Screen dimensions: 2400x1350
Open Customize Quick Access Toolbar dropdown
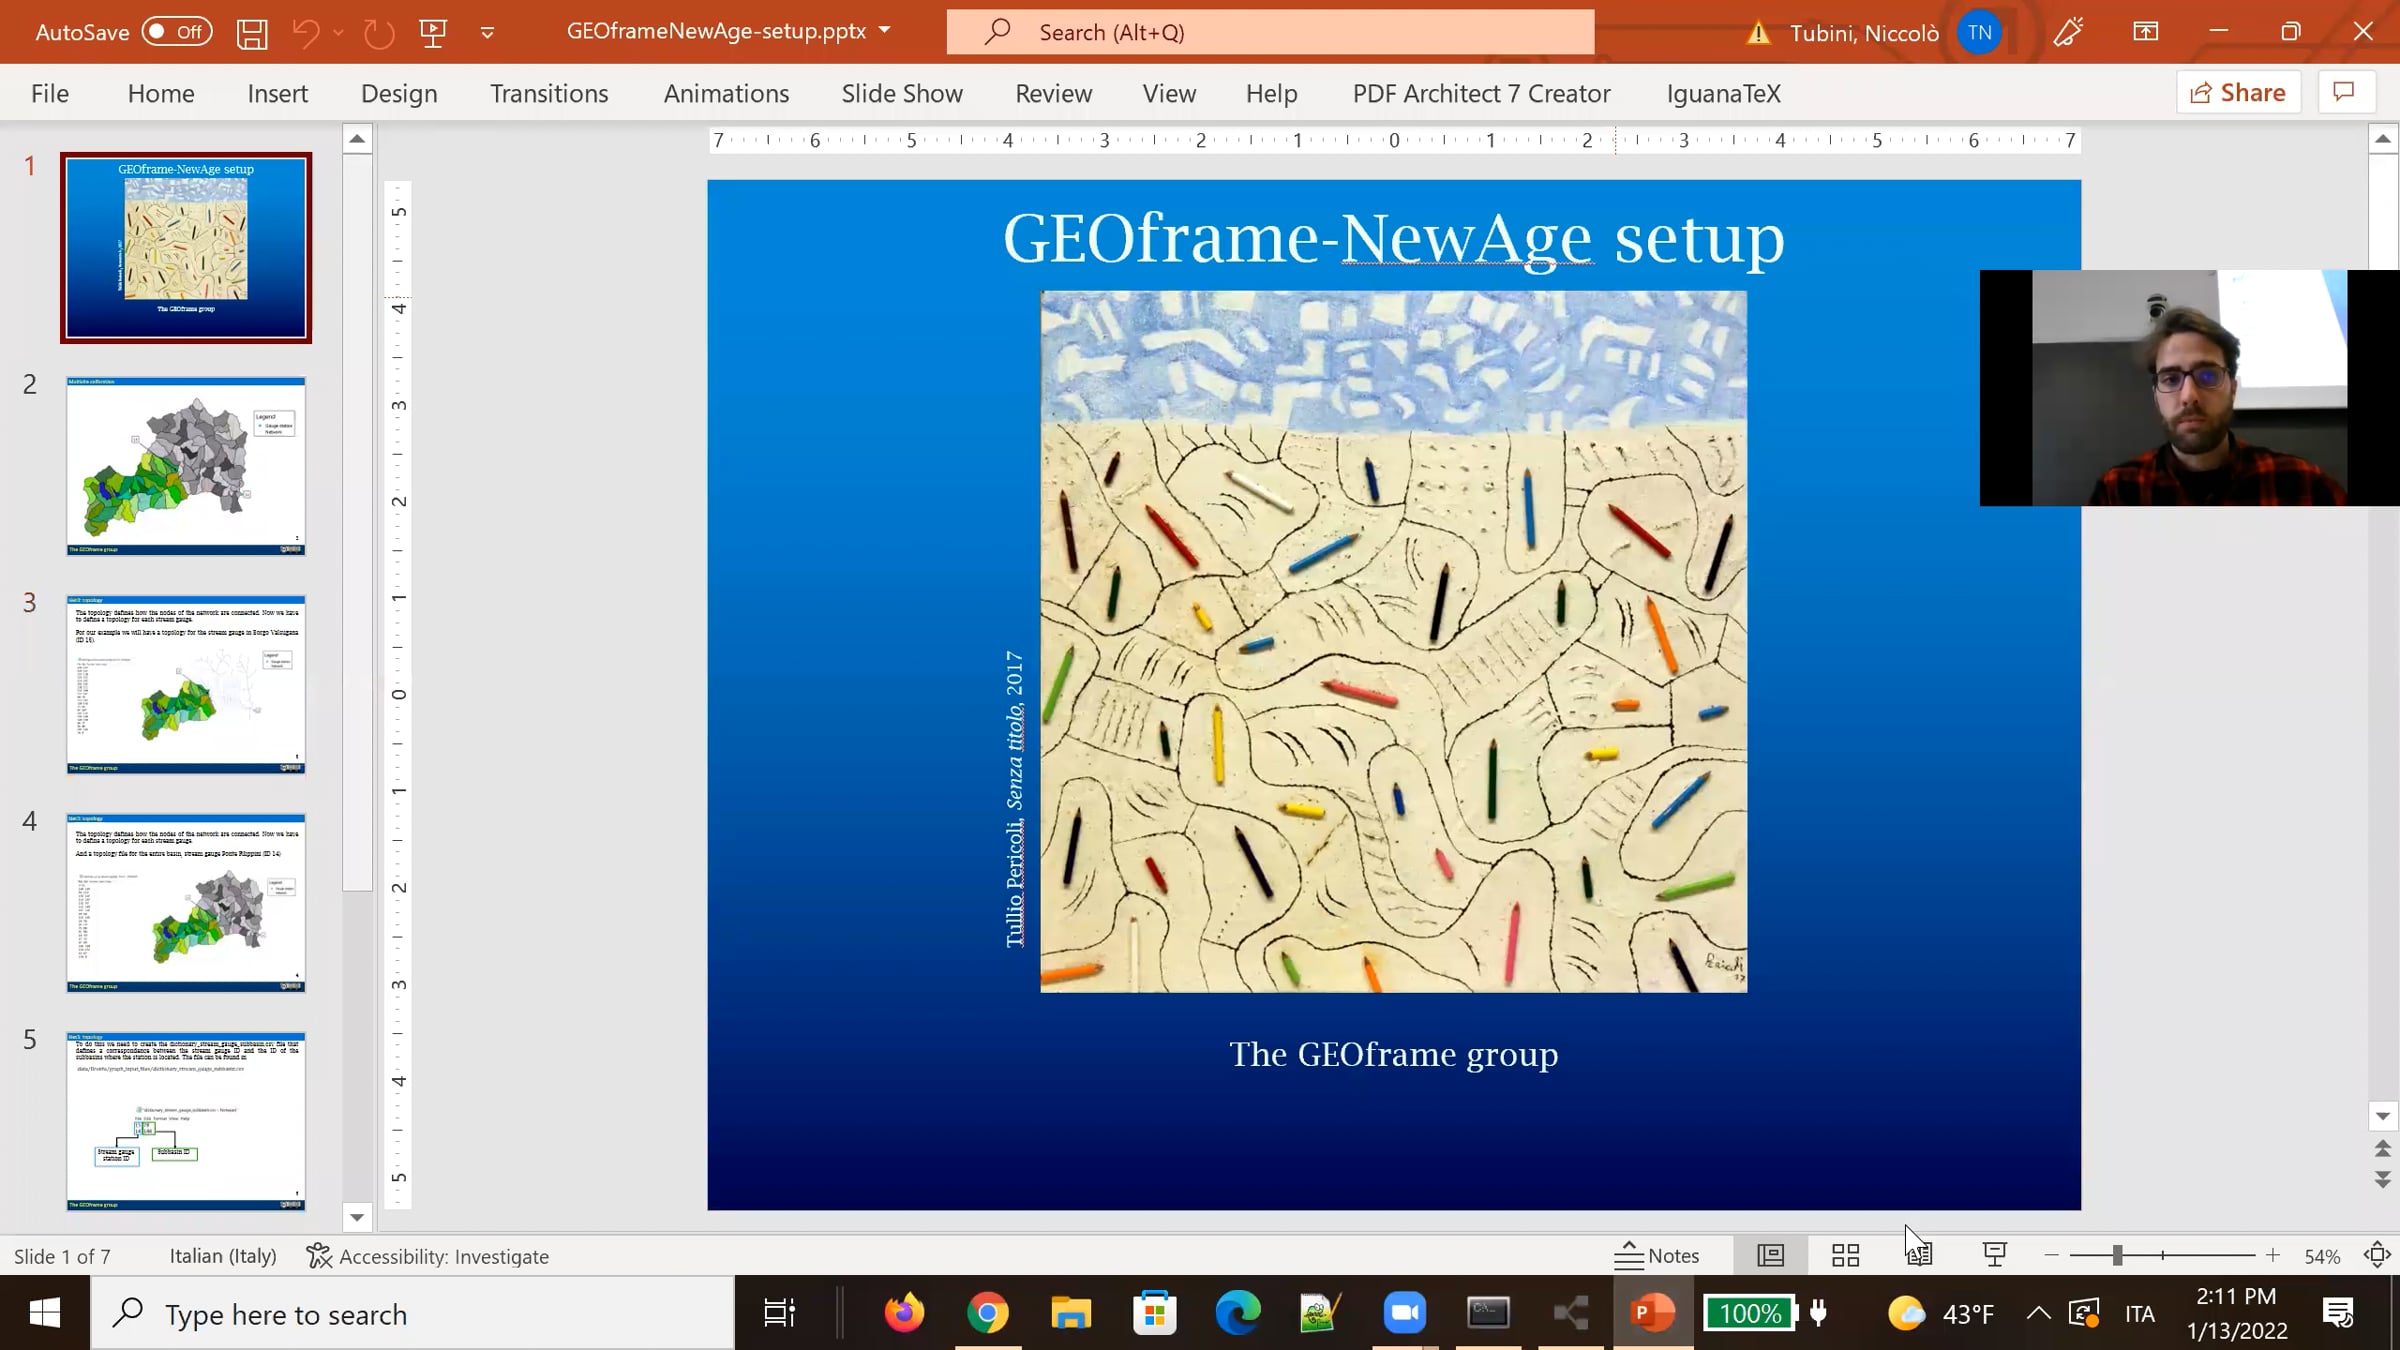click(487, 33)
